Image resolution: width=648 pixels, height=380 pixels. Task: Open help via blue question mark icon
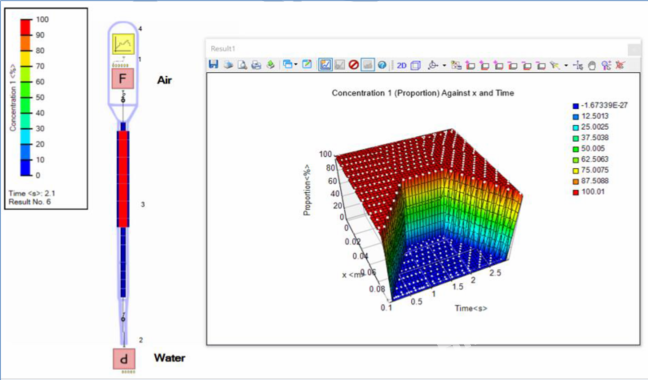[382, 65]
